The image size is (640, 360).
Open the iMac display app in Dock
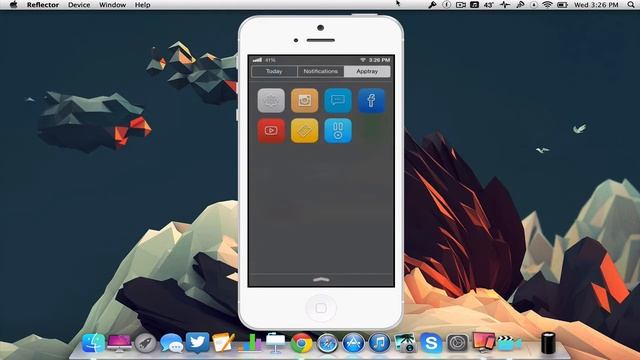[x=119, y=343]
